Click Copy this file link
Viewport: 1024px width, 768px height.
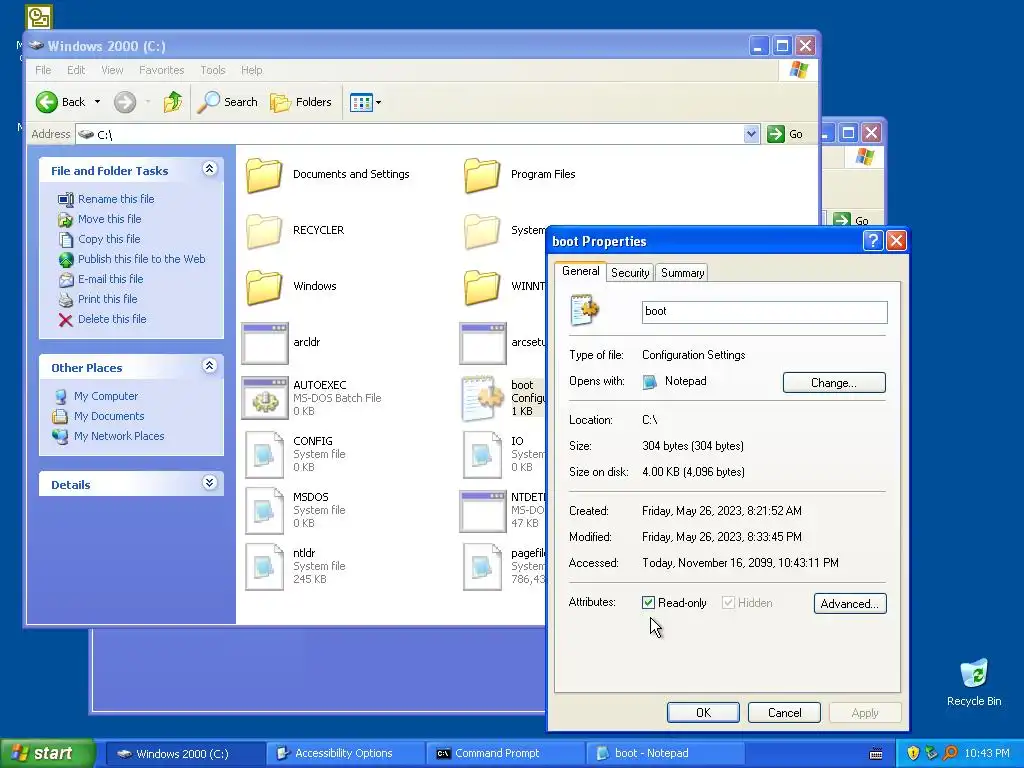pos(109,239)
